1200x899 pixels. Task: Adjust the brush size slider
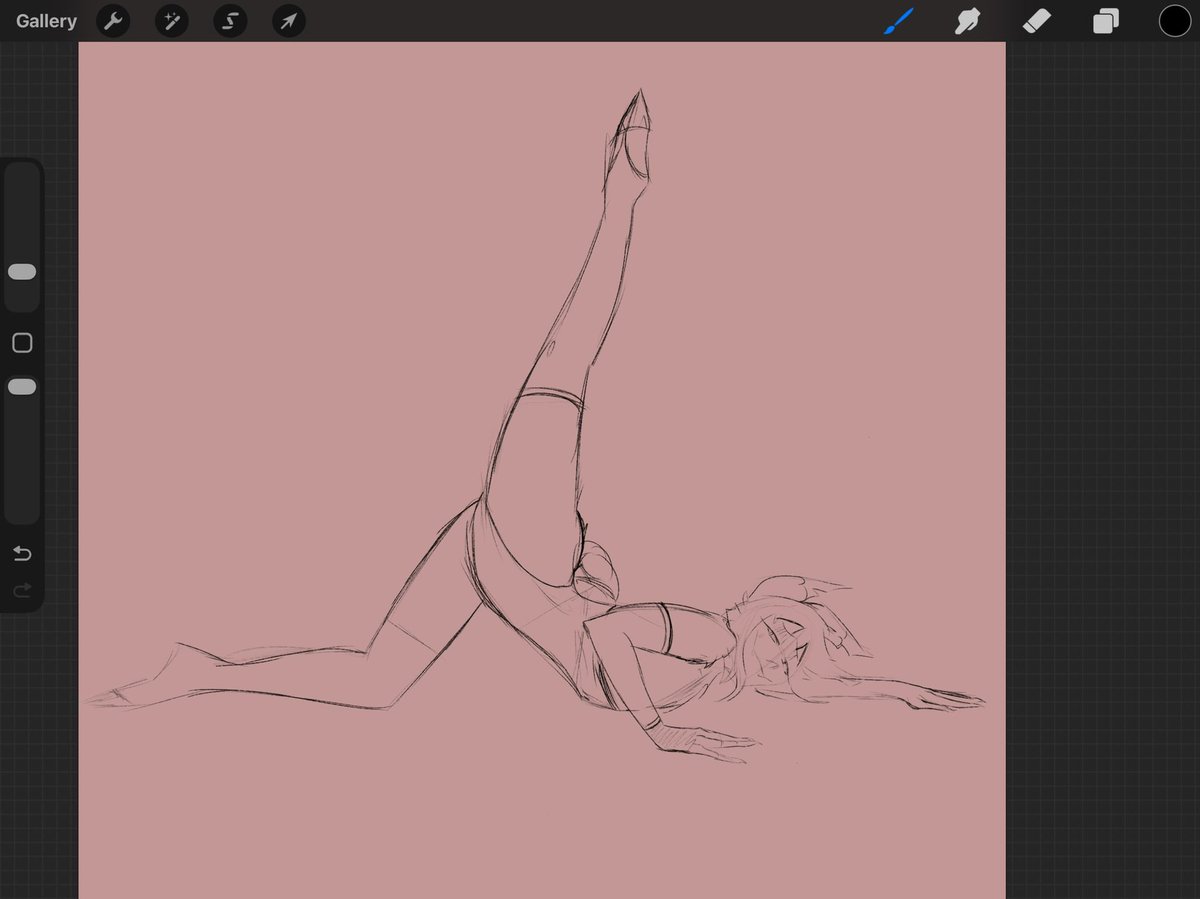pos(22,271)
